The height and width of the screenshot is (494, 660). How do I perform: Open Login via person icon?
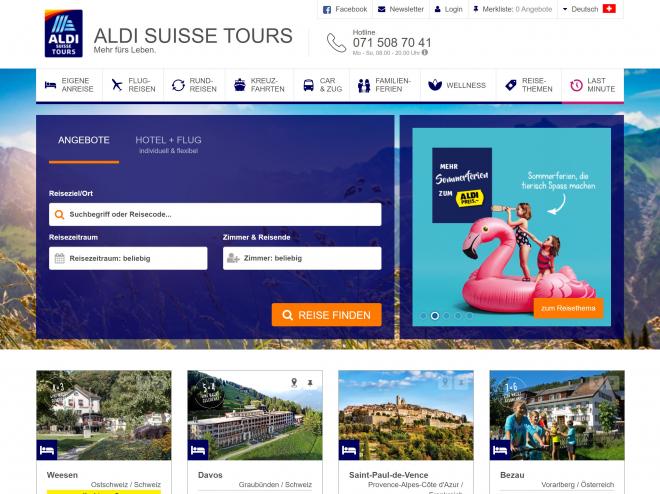(438, 9)
